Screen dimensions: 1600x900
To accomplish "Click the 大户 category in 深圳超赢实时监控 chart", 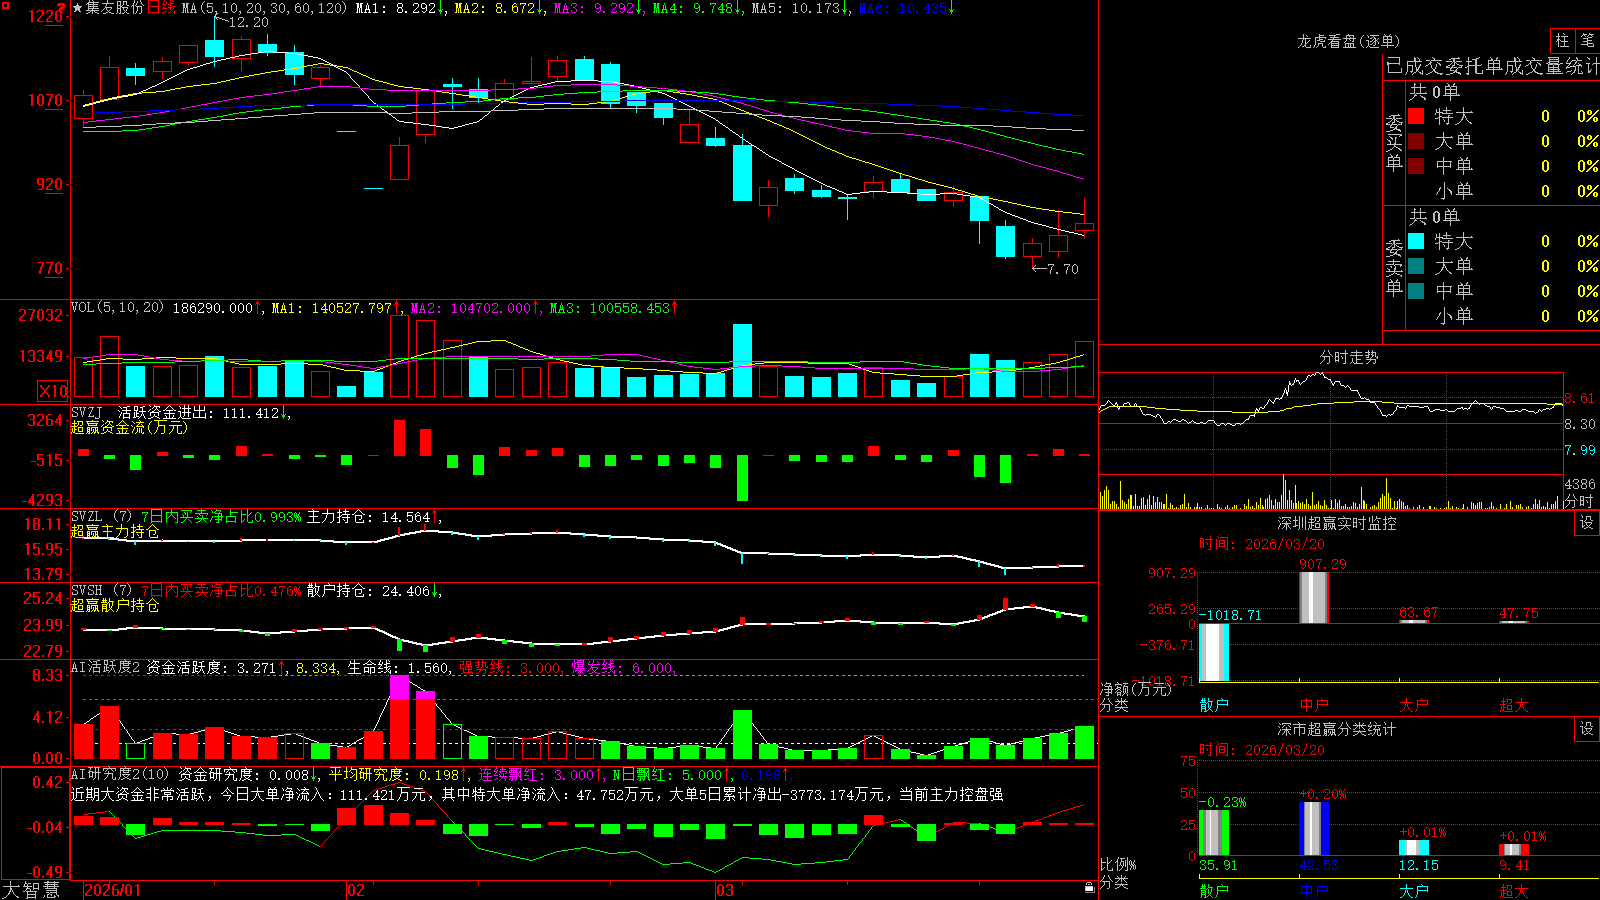I will [x=1414, y=705].
